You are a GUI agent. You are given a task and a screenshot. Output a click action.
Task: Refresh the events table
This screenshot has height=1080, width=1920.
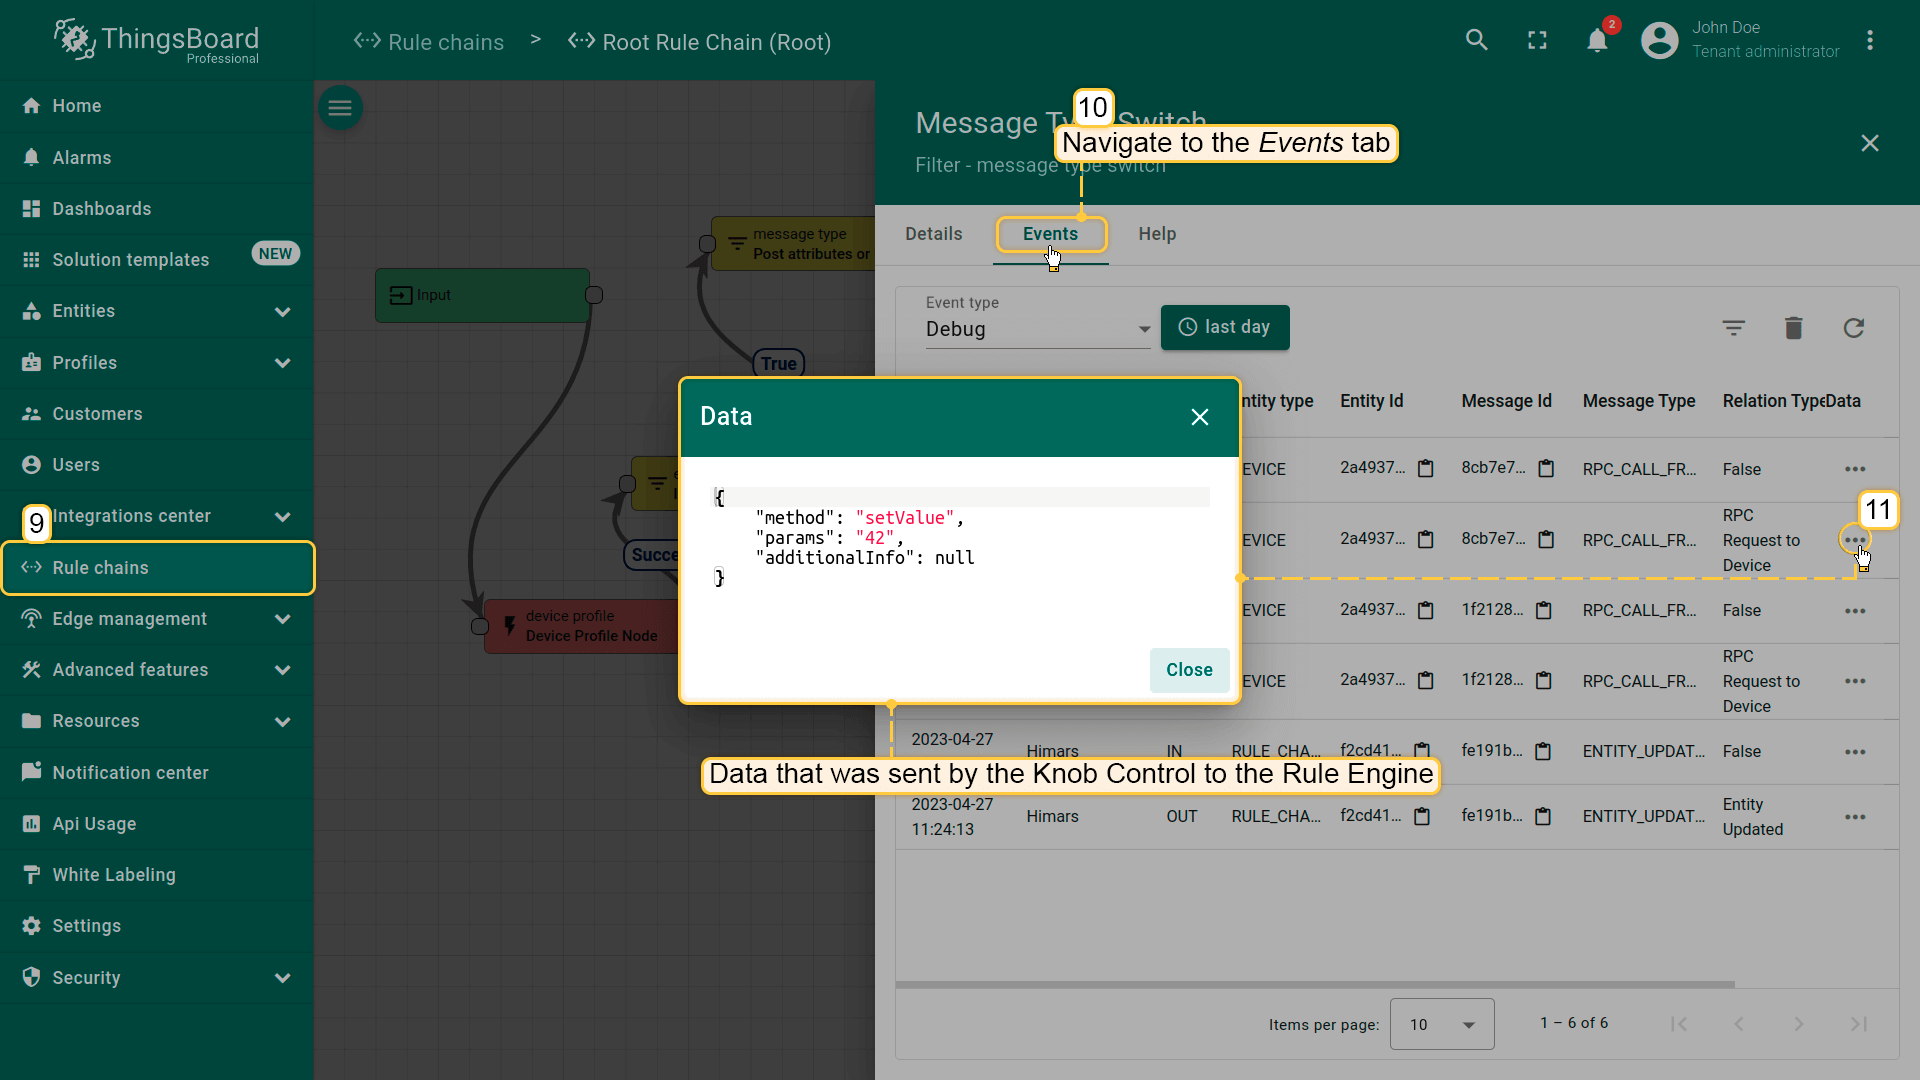pos(1853,328)
